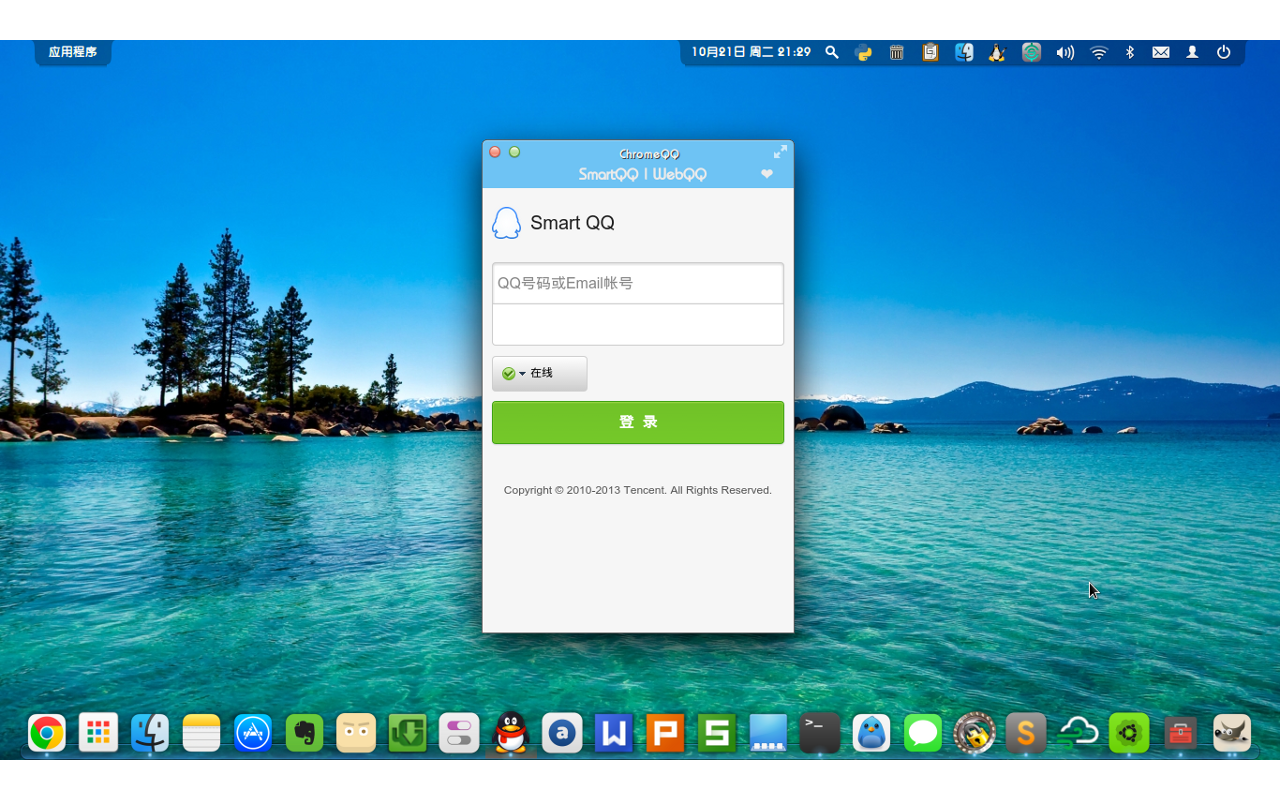This screenshot has width=1280, height=800.
Task: Open the round 'a' icon in dock
Action: 562,733
